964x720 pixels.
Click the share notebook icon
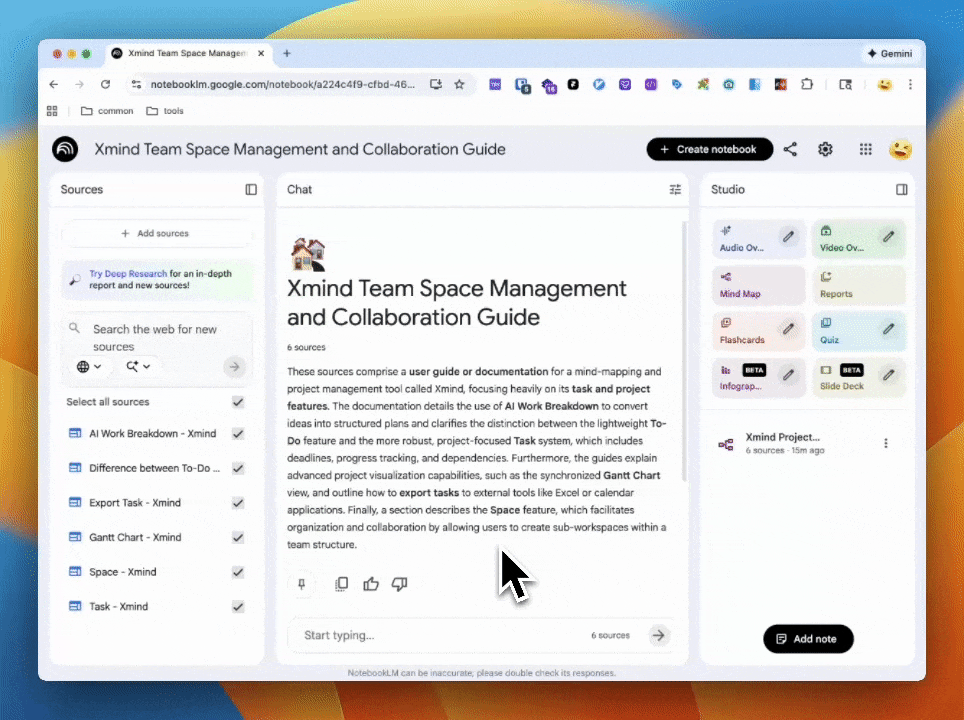coord(790,149)
